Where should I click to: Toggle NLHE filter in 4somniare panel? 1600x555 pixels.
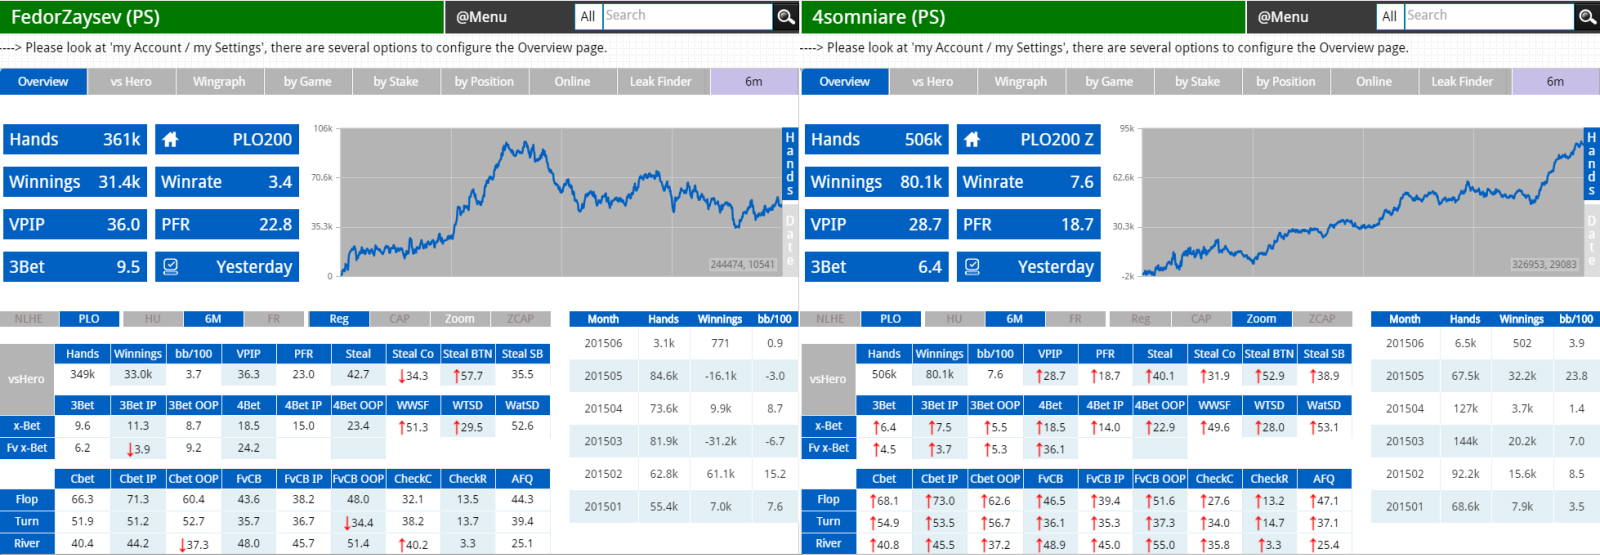830,319
